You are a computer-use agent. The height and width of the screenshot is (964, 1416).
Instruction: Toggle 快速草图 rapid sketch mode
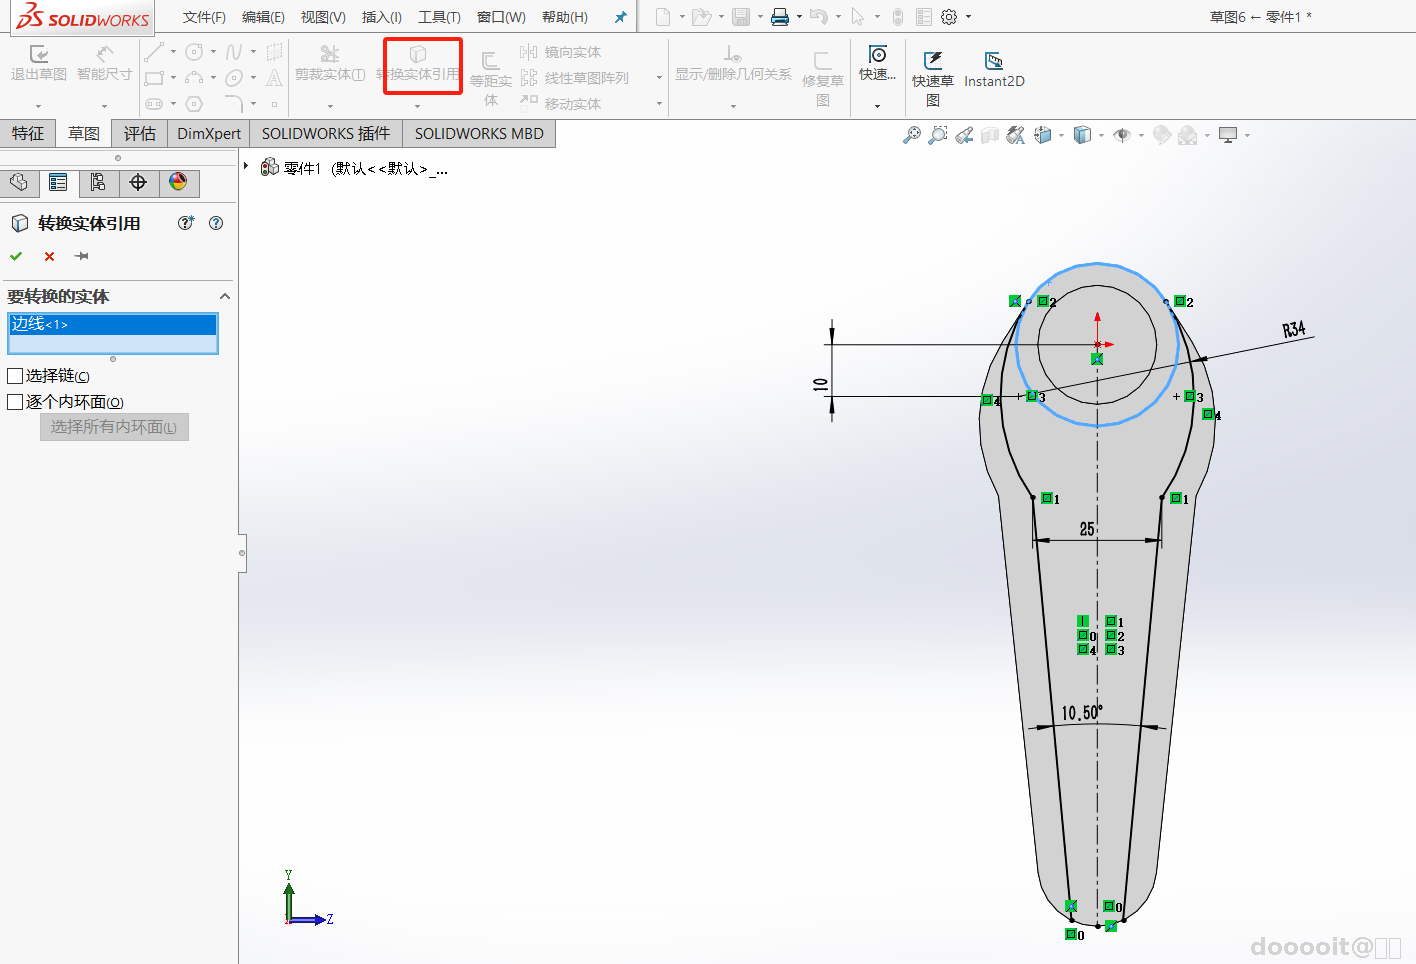pos(932,69)
